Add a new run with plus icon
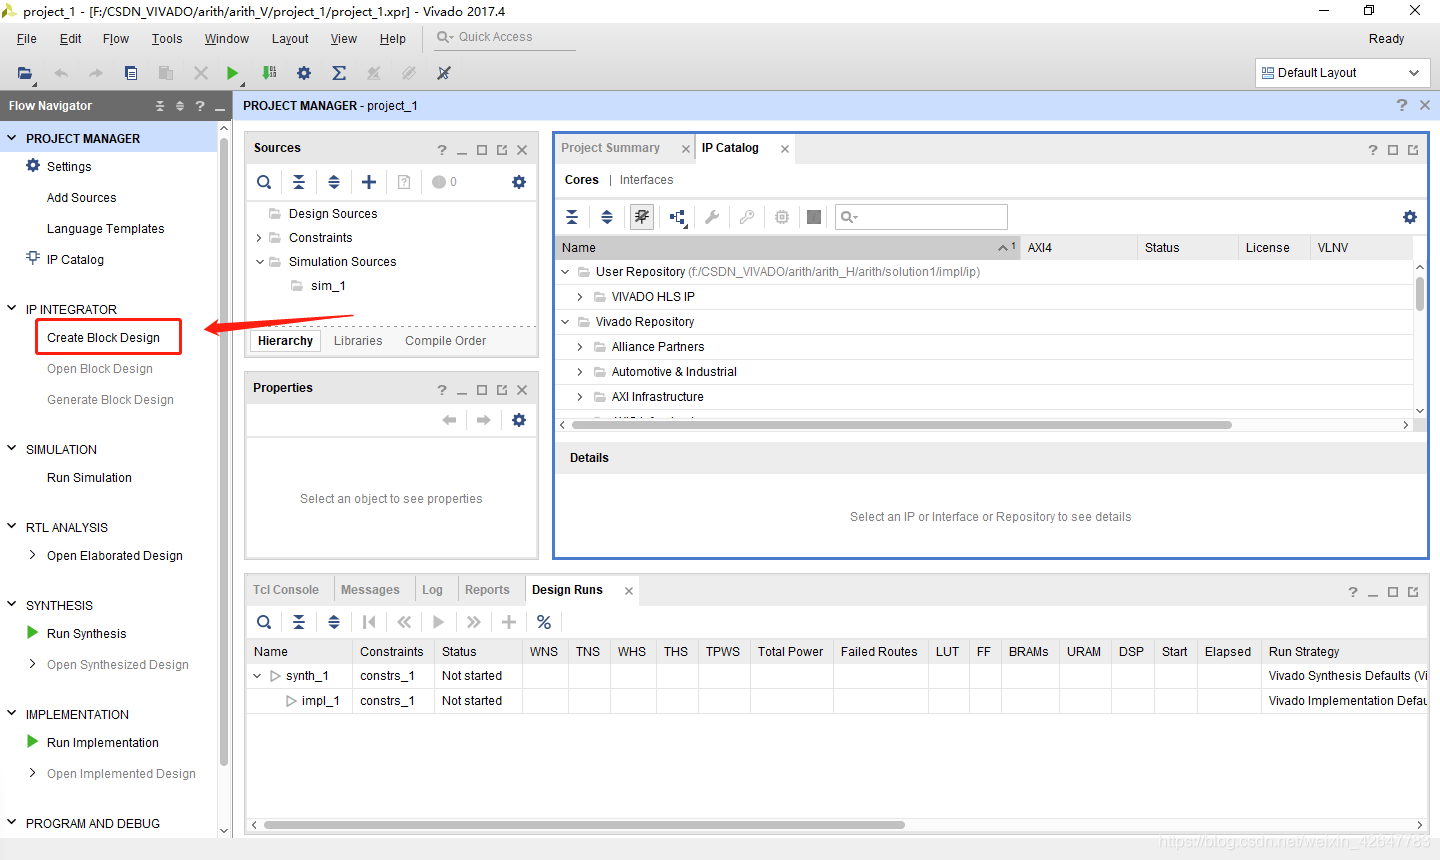 pos(509,622)
